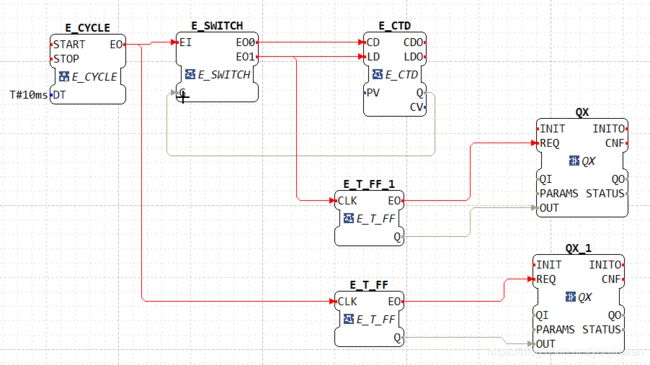Image resolution: width=650 pixels, height=365 pixels.
Task: Click the Q output of E_CTD
Action: (420, 93)
